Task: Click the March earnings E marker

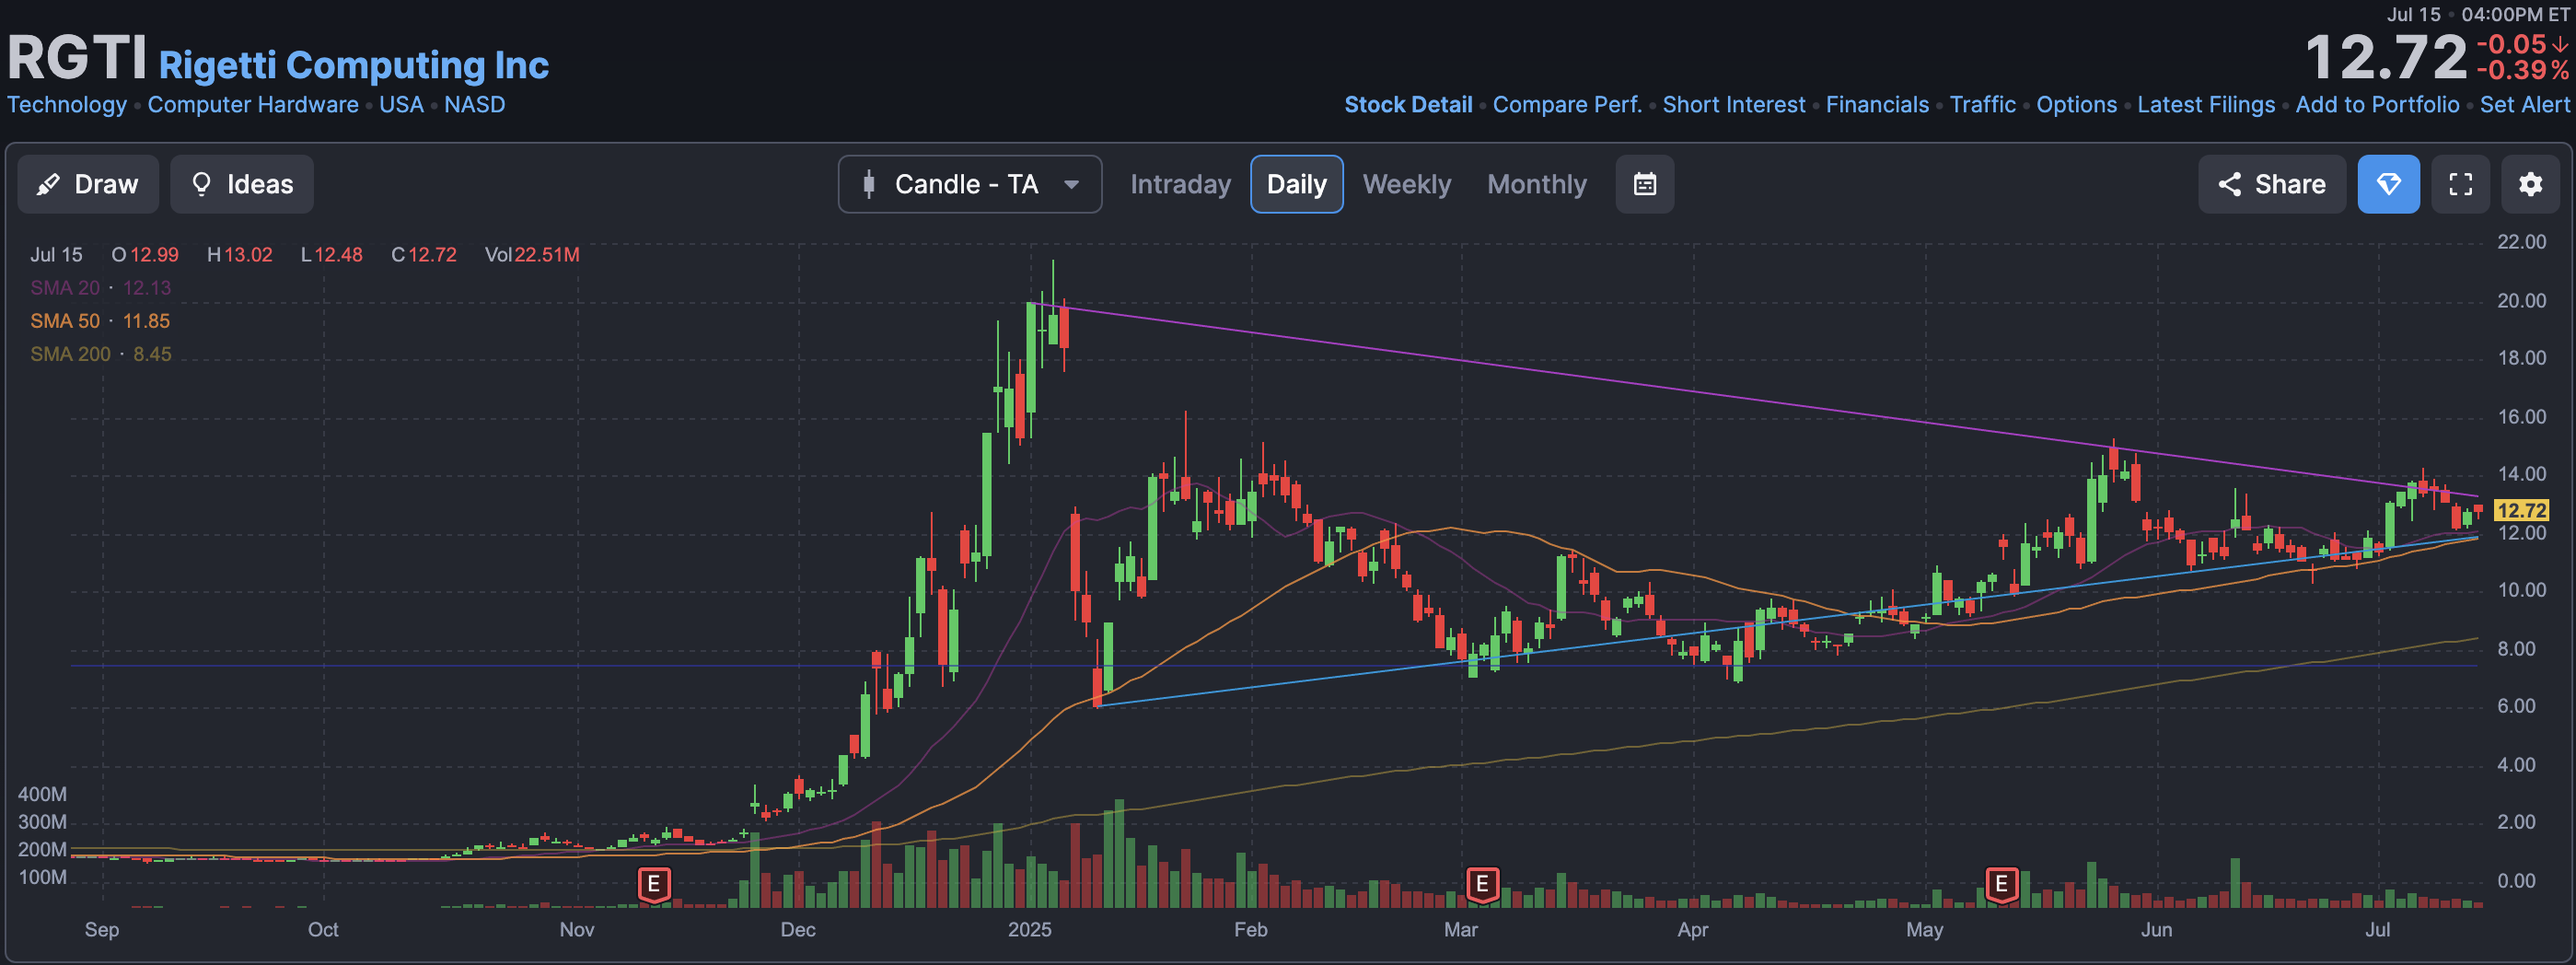Action: (1482, 884)
